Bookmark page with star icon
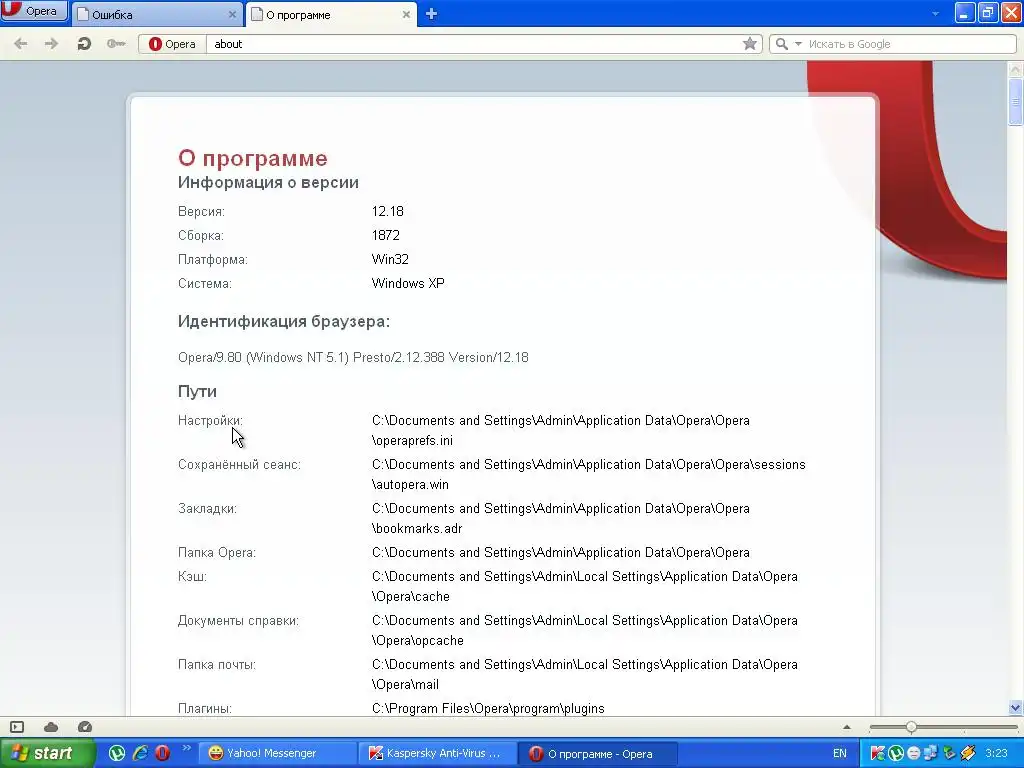The width and height of the screenshot is (1024, 768). [750, 44]
